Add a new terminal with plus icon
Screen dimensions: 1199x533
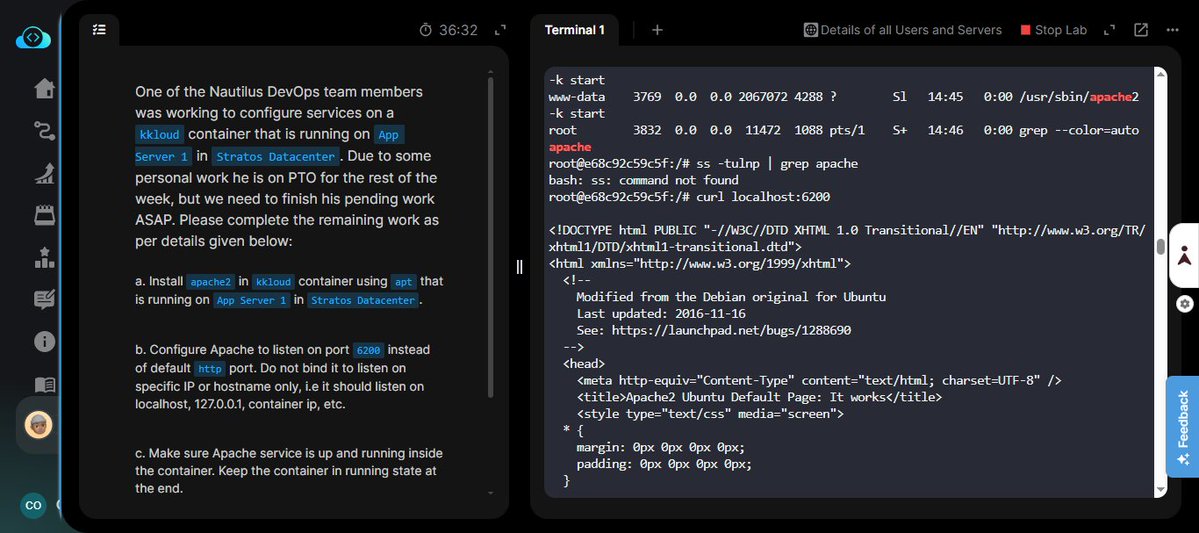tap(657, 30)
